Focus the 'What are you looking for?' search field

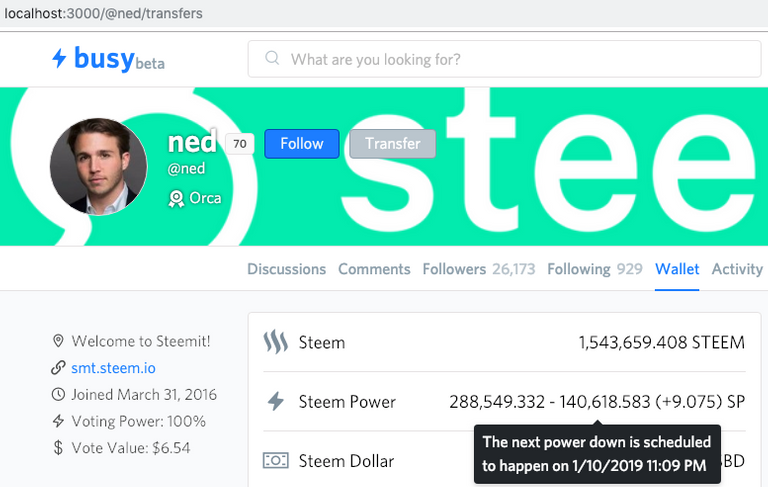coord(504,59)
